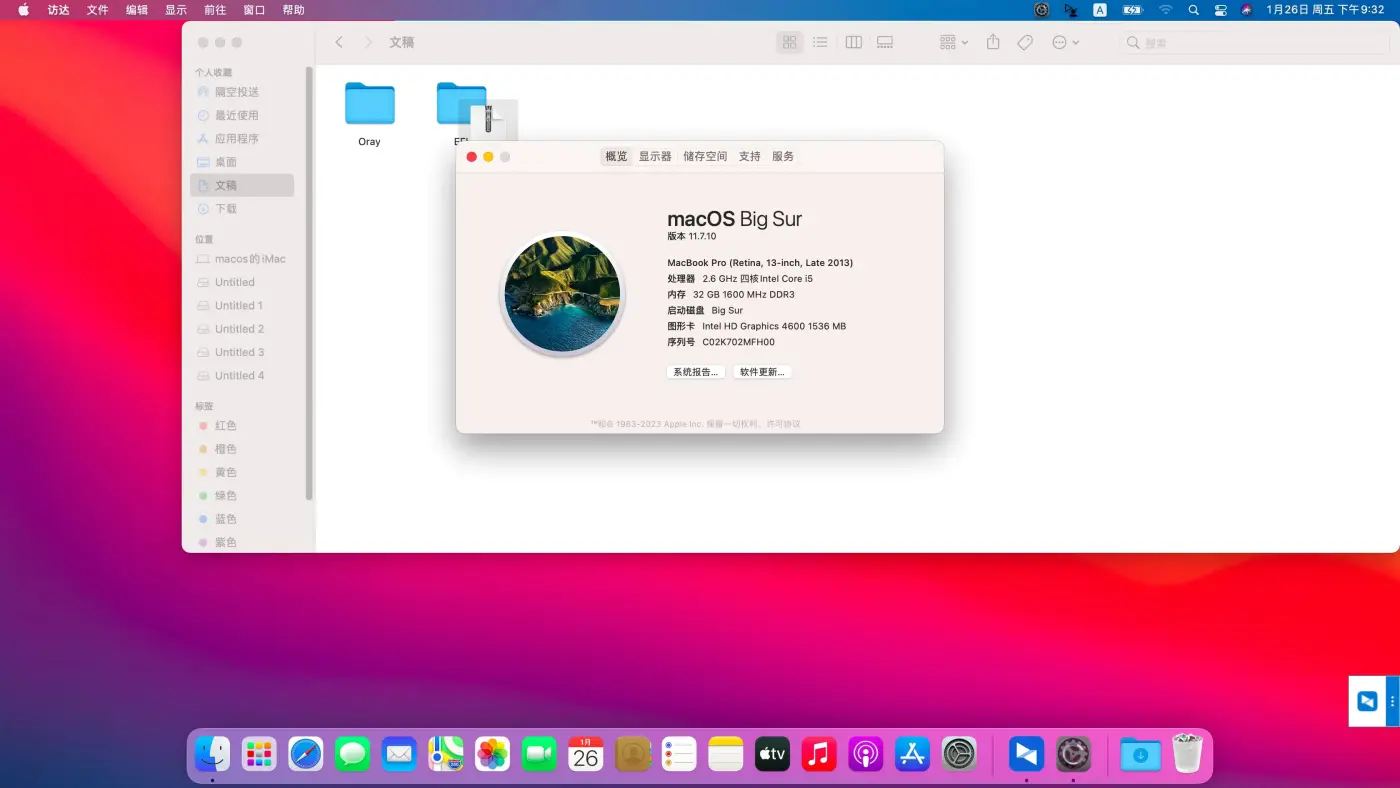Open AirDrop from the Finder sidebar
Viewport: 1400px width, 788px height.
232,91
